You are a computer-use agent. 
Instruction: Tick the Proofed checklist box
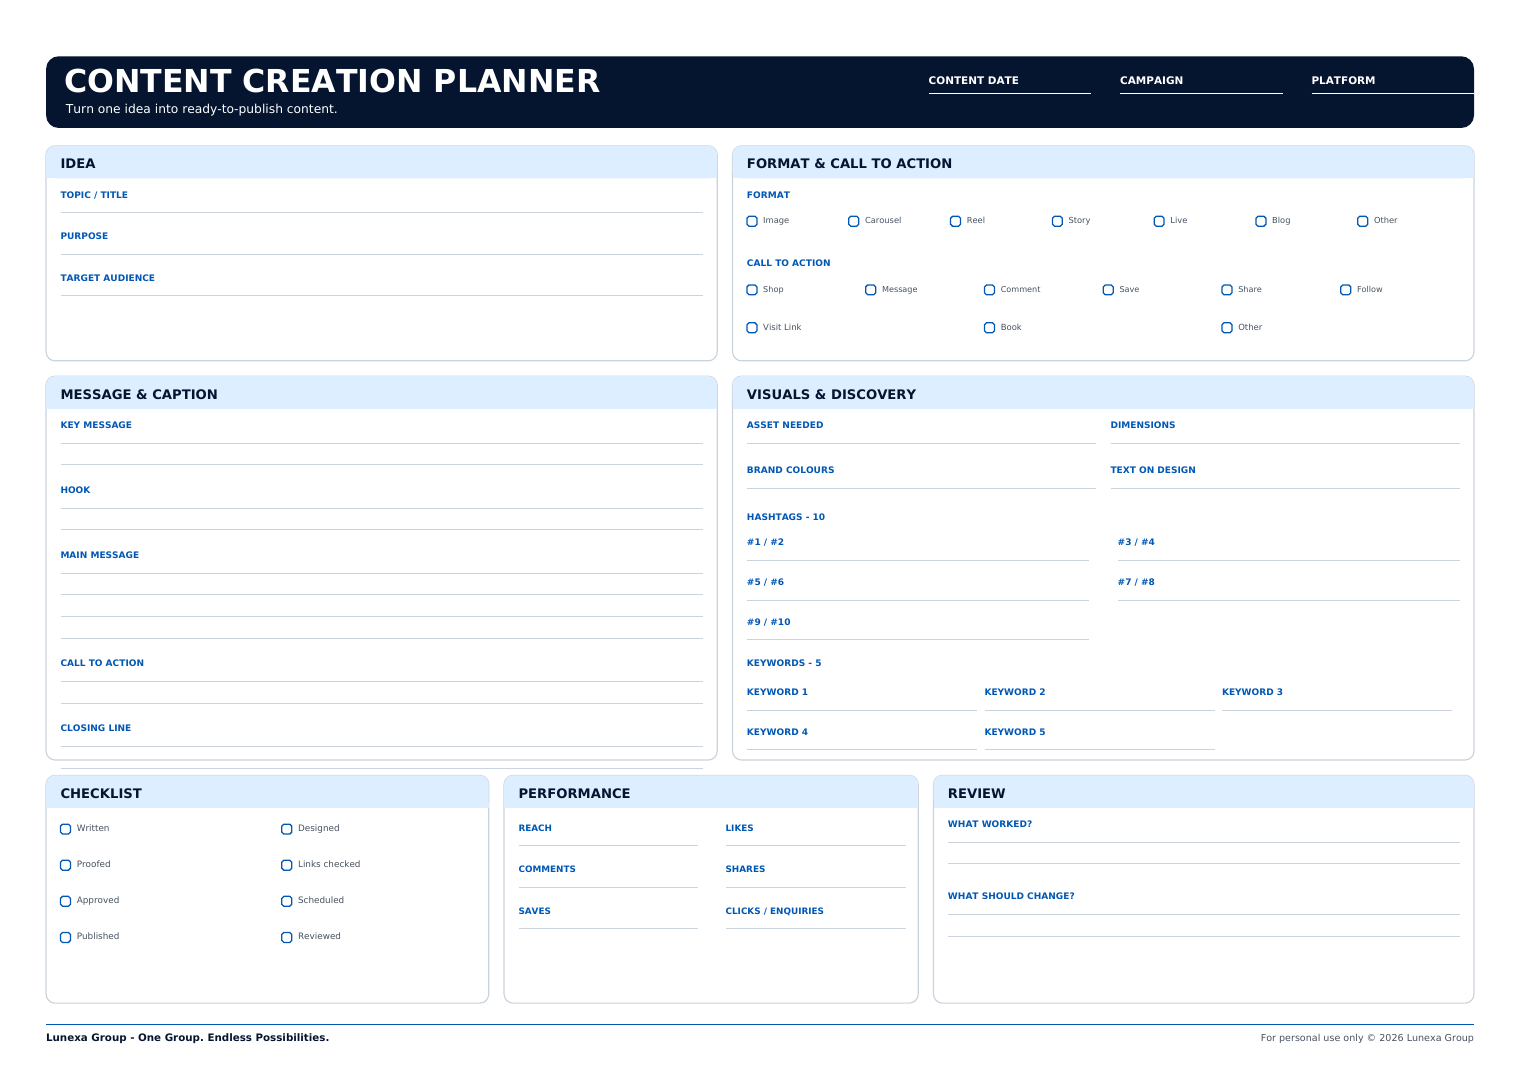tap(66, 865)
